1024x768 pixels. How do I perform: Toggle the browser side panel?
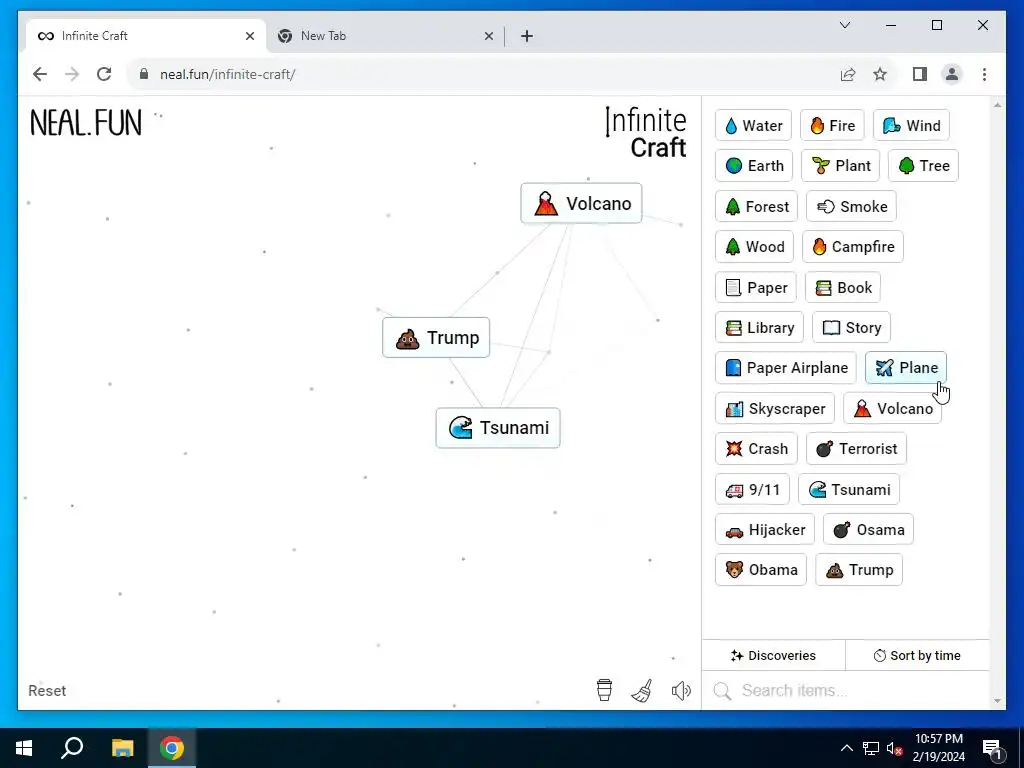click(x=920, y=74)
